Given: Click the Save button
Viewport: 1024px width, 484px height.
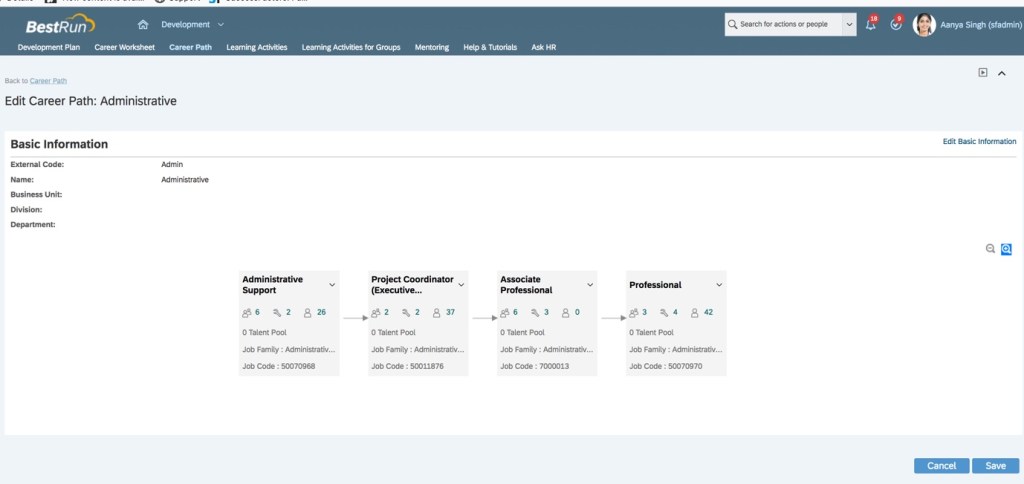Looking at the screenshot, I should click(x=995, y=466).
